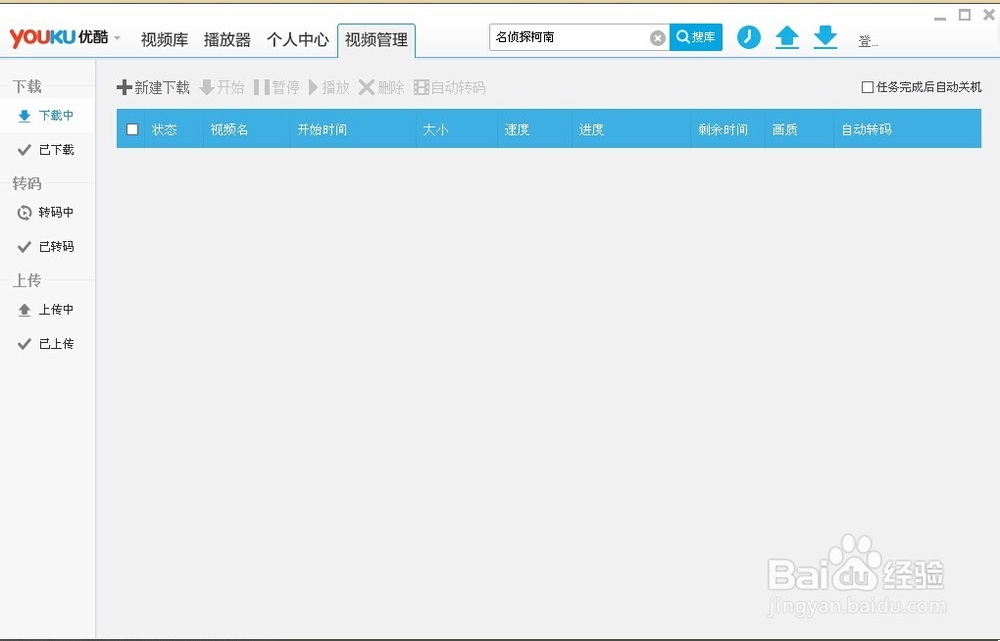The height and width of the screenshot is (641, 1000).
Task: Click 新建下载 to create new download
Action: [152, 87]
